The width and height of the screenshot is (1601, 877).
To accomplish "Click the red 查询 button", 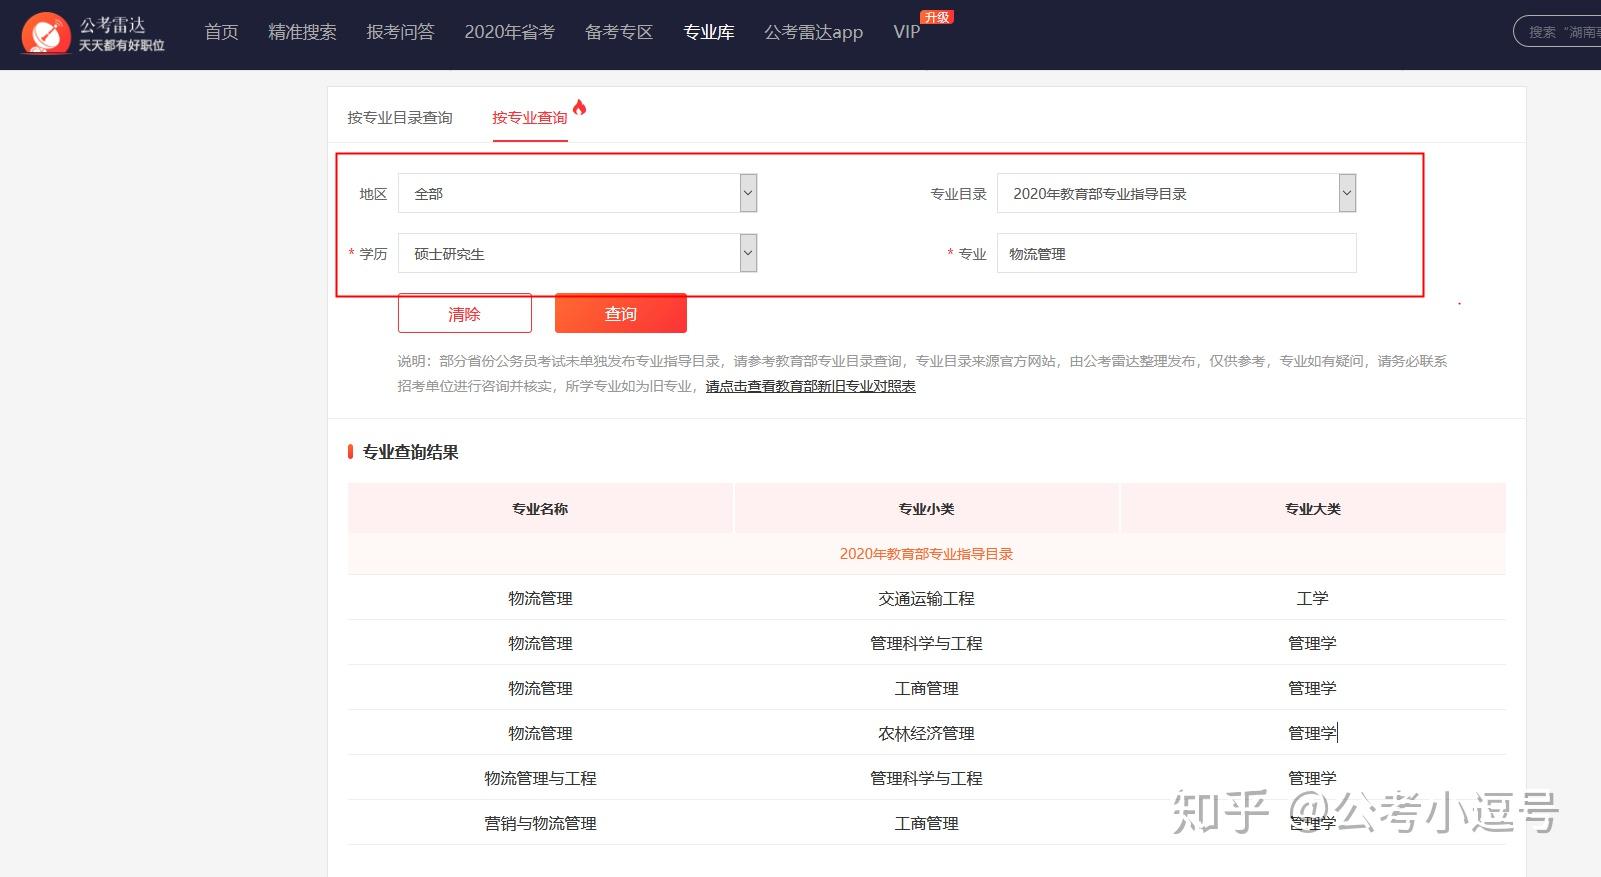I will 621,313.
